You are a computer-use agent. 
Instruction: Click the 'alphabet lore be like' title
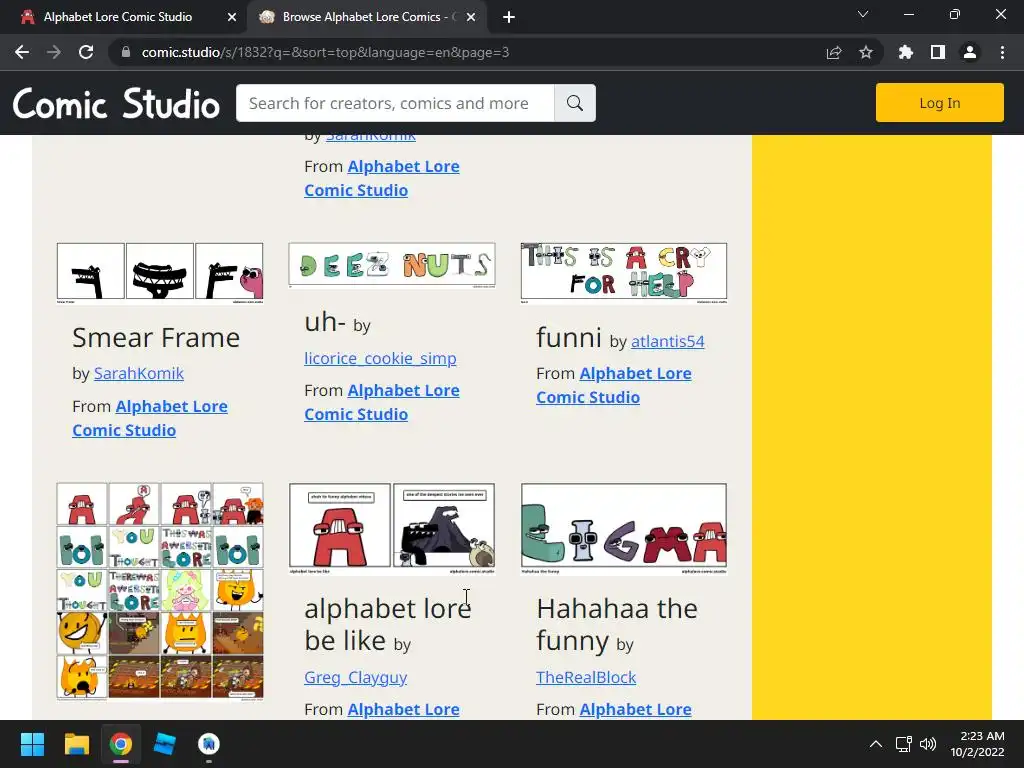point(387,624)
